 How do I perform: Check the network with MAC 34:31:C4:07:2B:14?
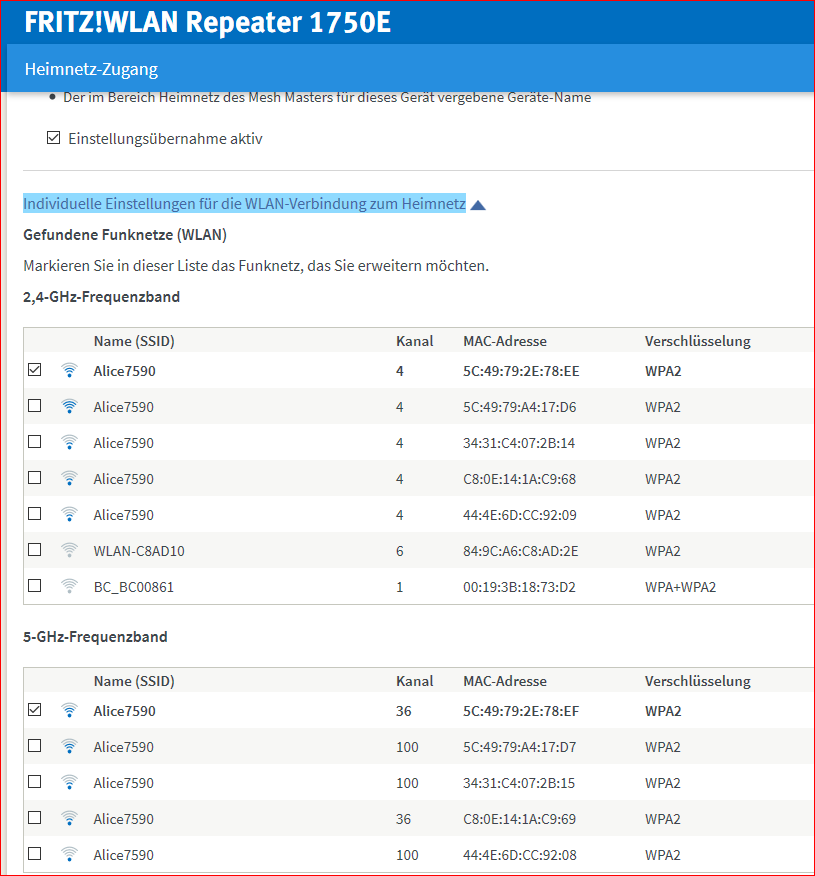tap(35, 441)
